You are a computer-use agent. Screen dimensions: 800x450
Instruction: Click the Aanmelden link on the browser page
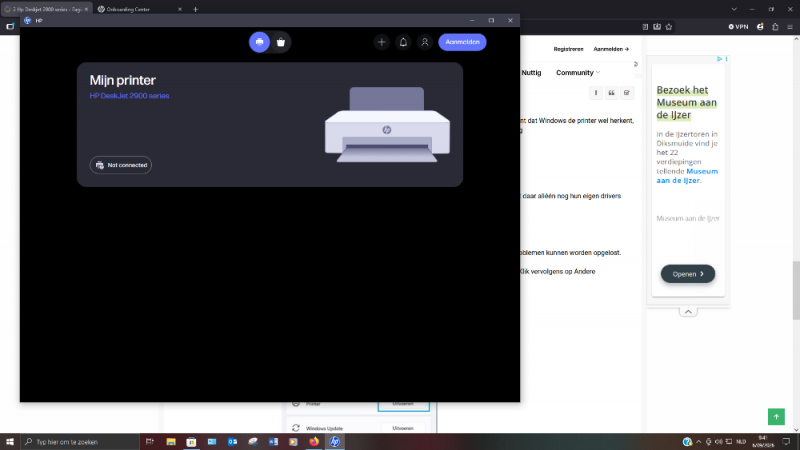(x=611, y=49)
